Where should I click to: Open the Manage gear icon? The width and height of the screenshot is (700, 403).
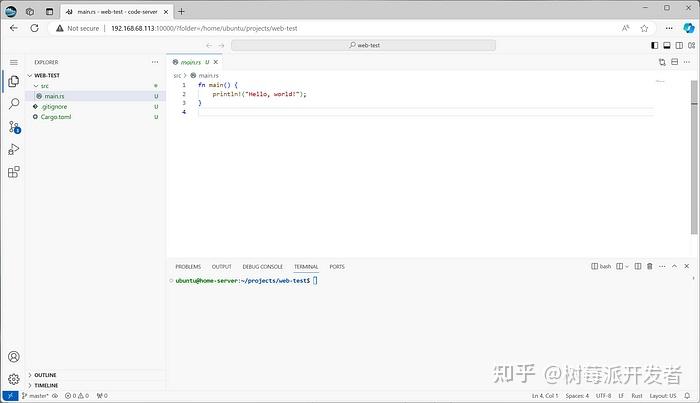click(14, 379)
